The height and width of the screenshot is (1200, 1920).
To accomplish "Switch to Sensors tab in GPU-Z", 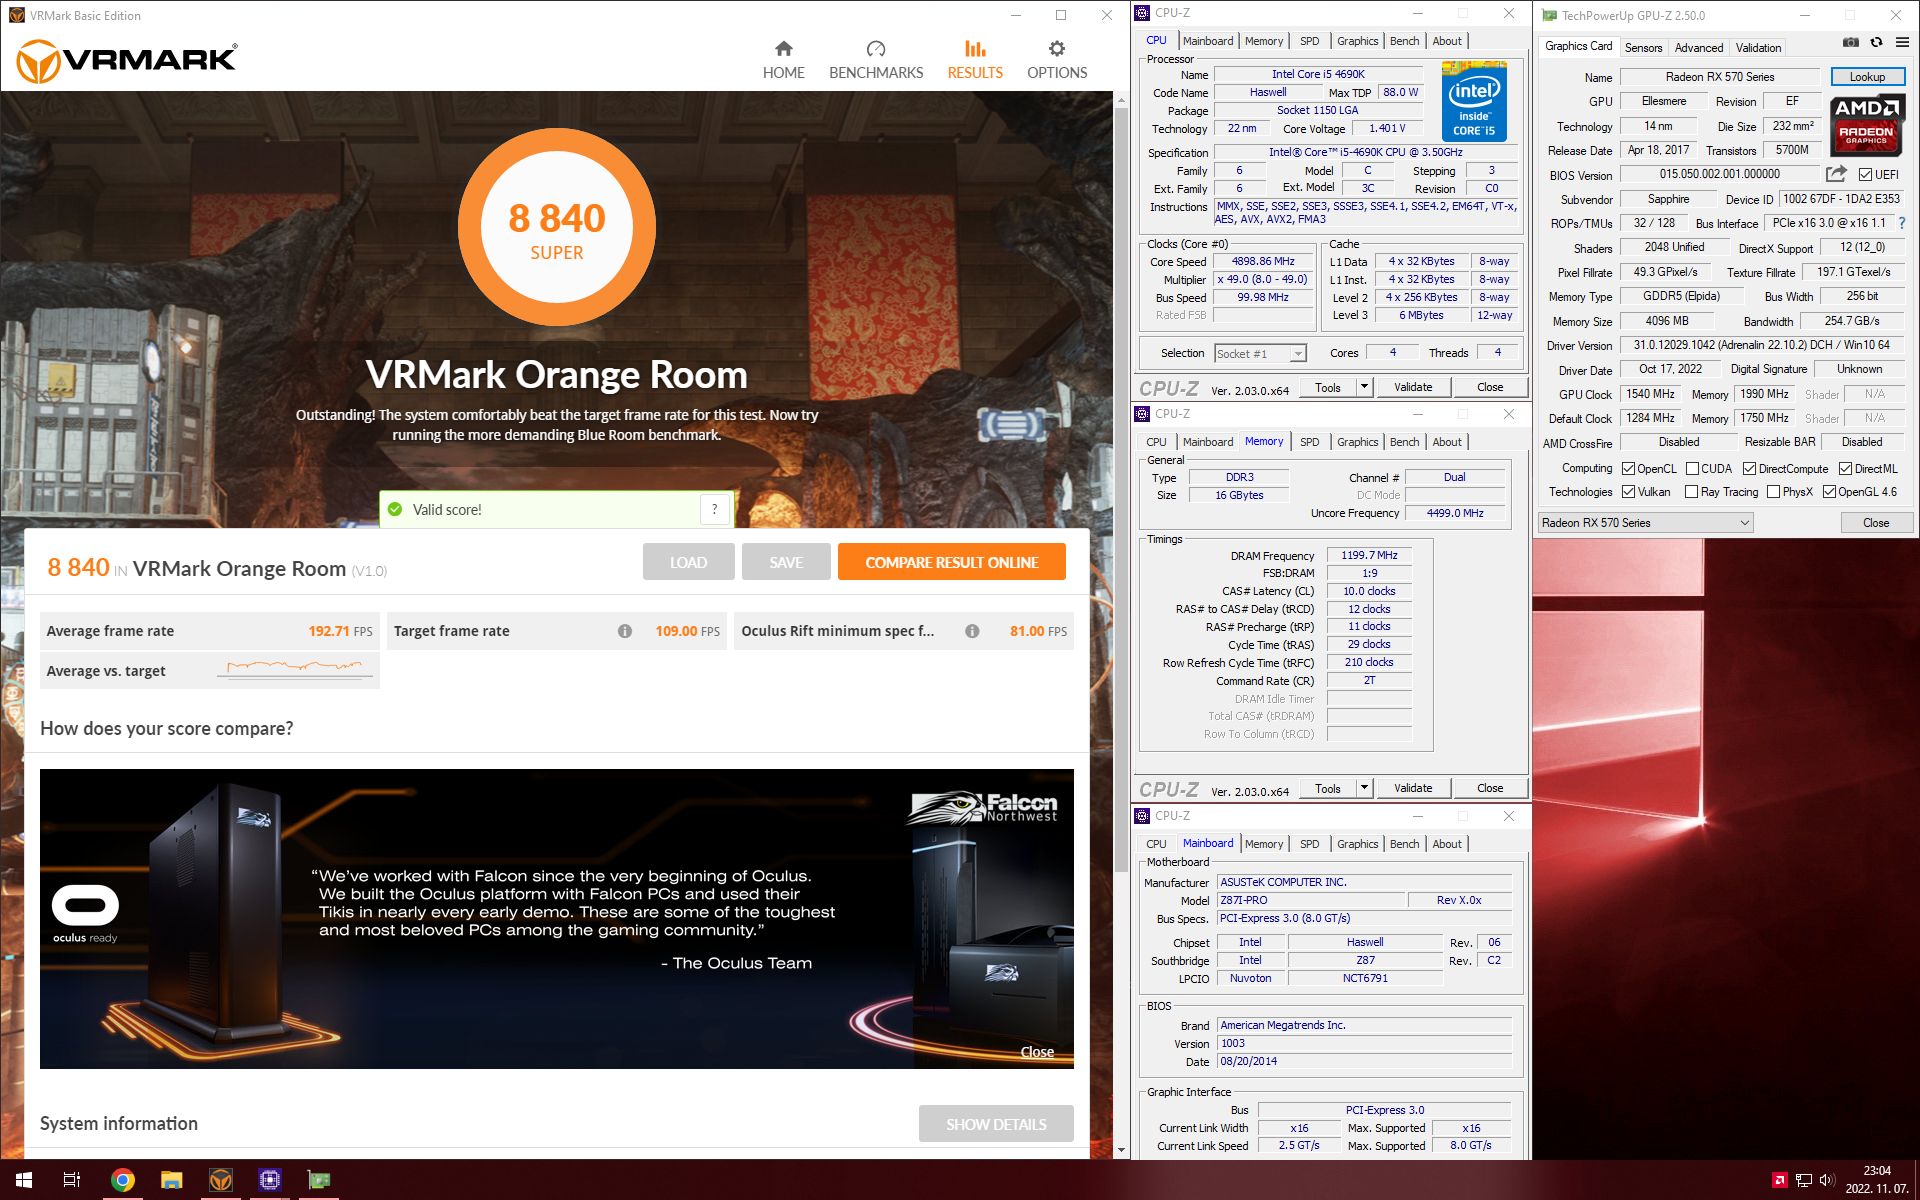I will click(1643, 48).
